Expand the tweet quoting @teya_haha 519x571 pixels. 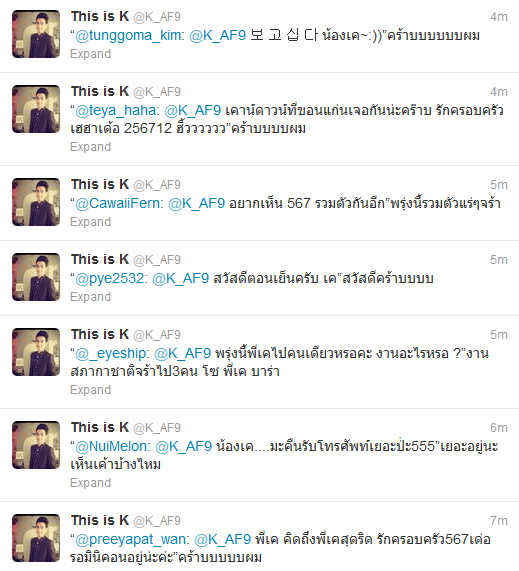[91, 147]
